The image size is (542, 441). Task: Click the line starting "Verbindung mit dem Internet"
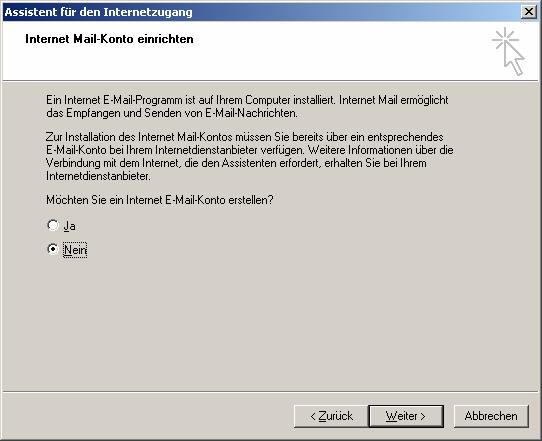point(236,163)
